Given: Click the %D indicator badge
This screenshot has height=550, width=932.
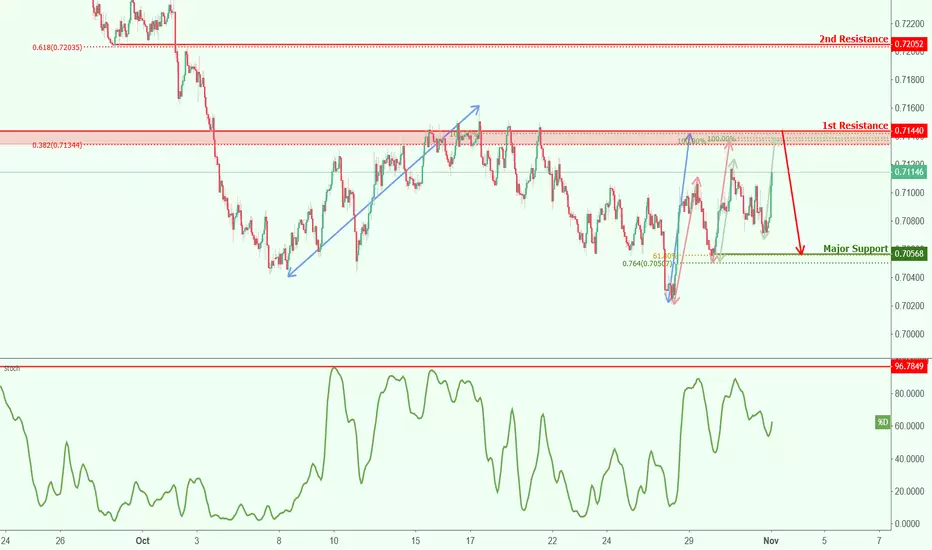Looking at the screenshot, I should 883,423.
